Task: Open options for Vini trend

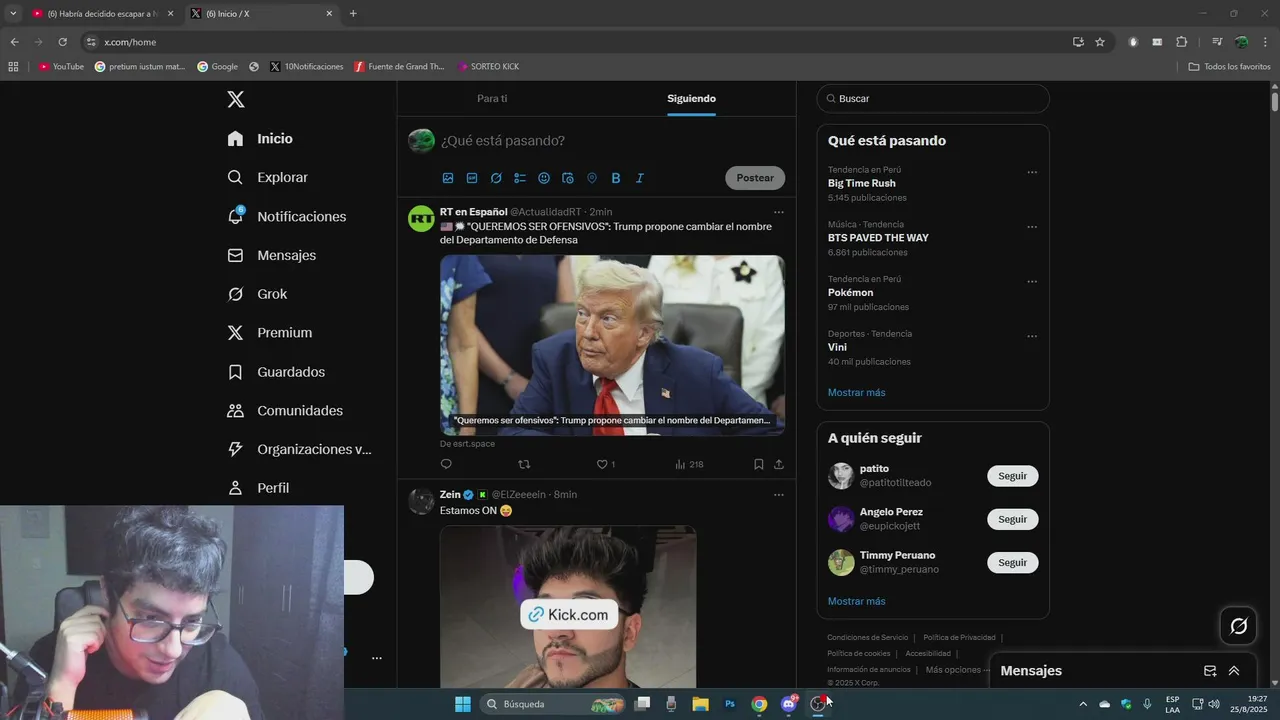Action: coord(1032,336)
